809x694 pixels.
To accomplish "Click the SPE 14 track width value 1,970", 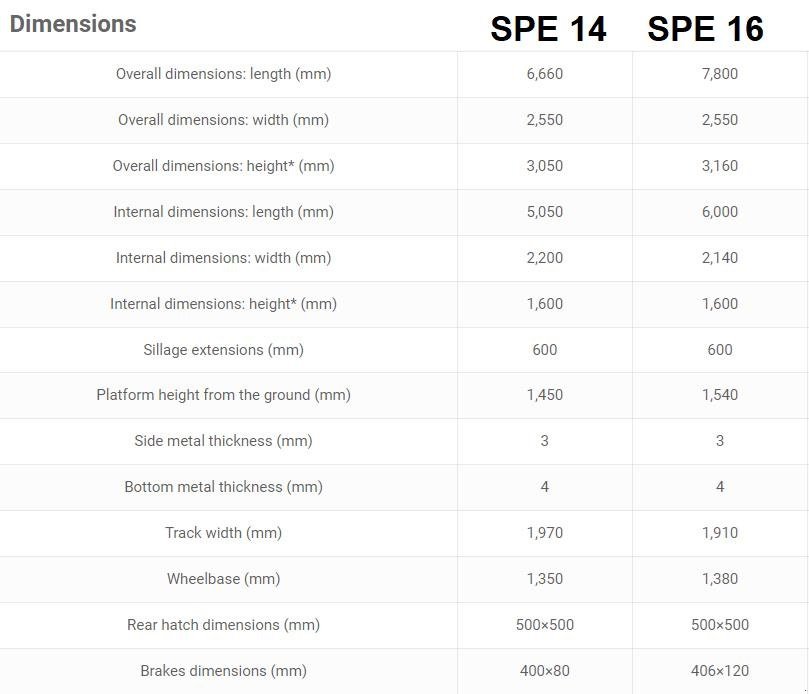I will 545,533.
